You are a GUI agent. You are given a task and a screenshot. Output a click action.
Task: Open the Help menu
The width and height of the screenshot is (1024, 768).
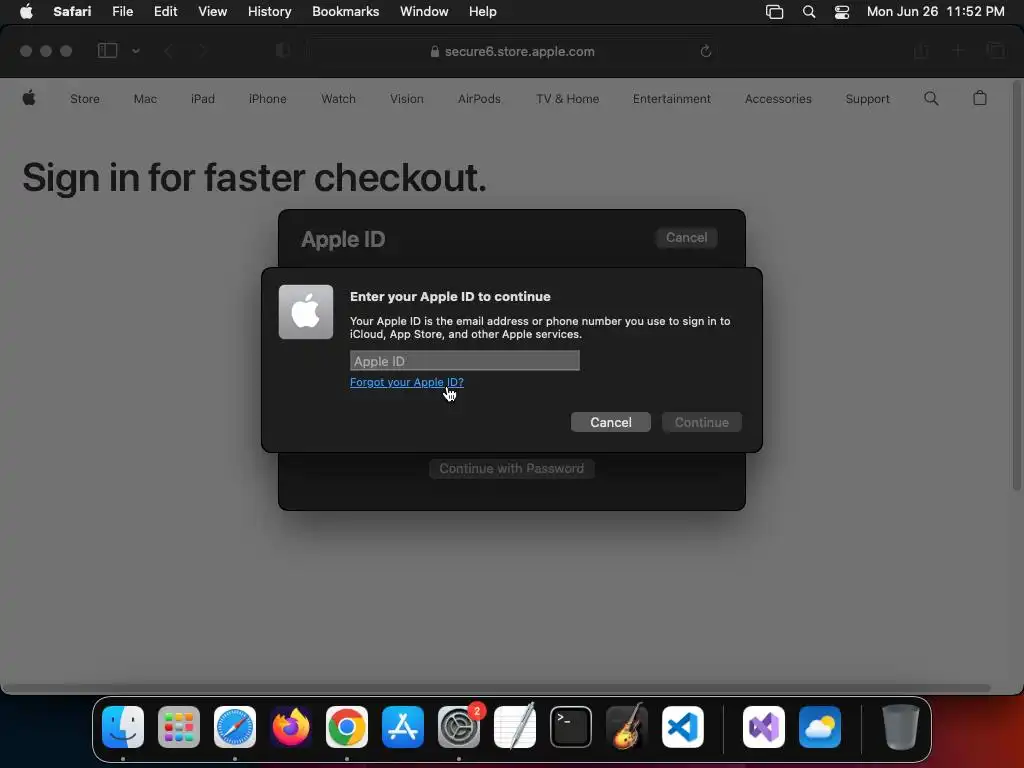483,11
